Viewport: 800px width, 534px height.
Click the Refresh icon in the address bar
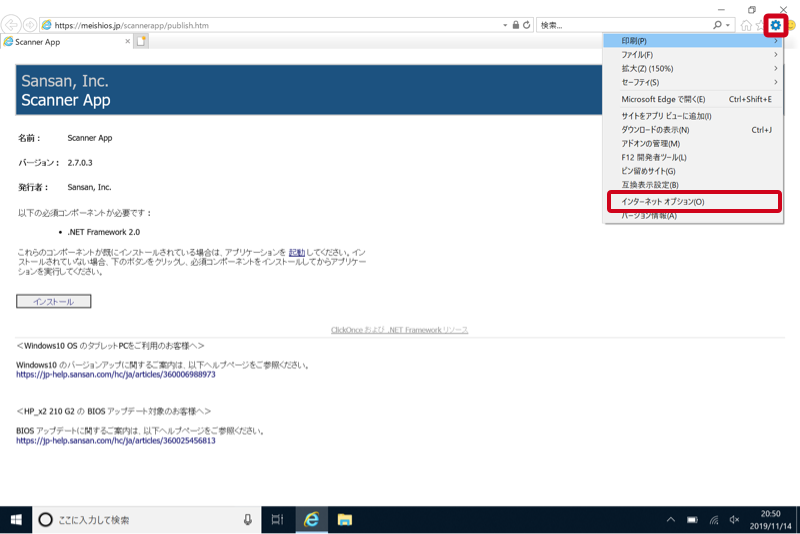(x=527, y=24)
